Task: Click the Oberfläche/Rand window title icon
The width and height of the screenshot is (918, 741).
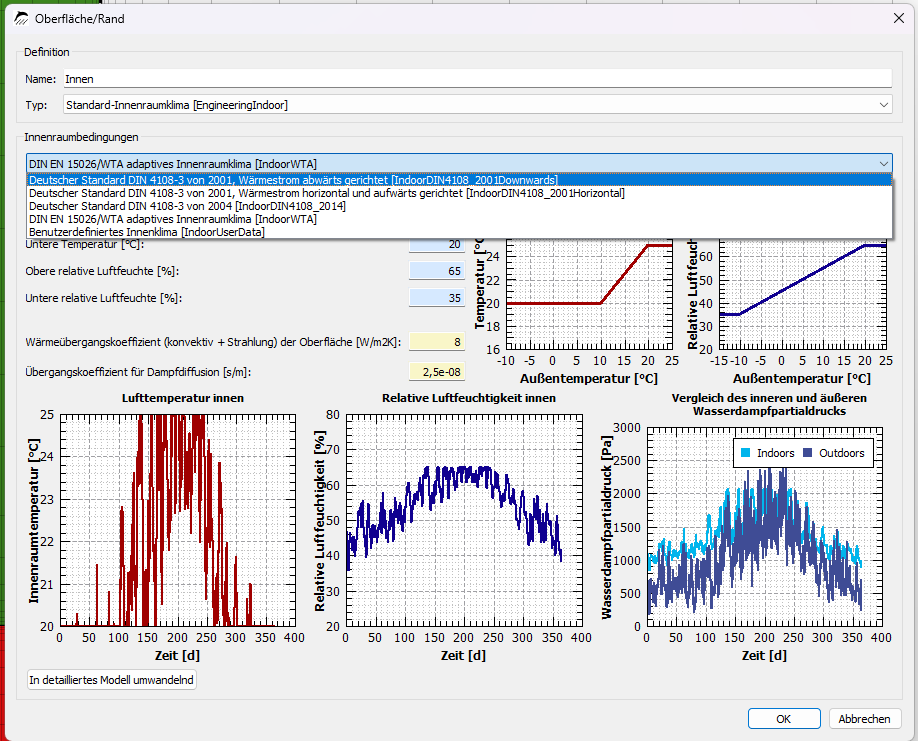Action: coord(21,19)
